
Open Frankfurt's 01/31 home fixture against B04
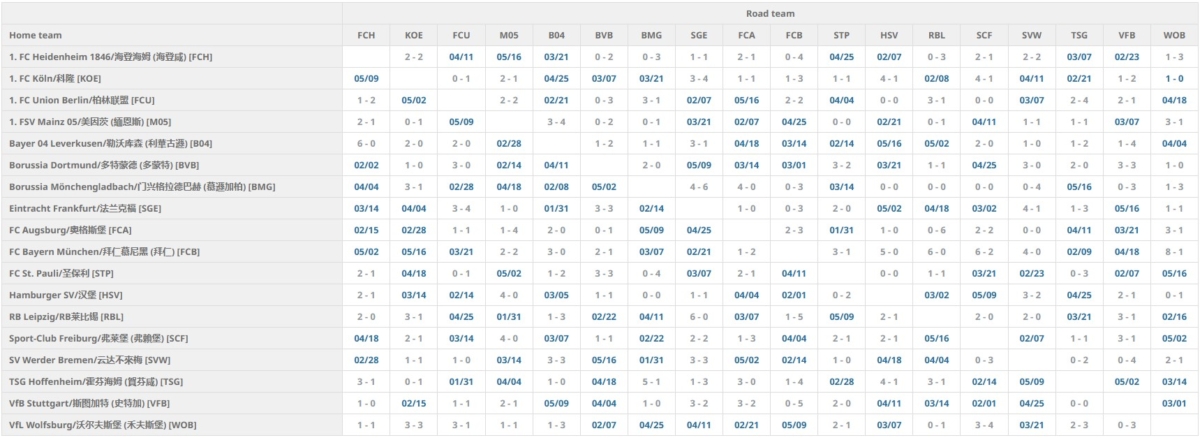tap(556, 209)
